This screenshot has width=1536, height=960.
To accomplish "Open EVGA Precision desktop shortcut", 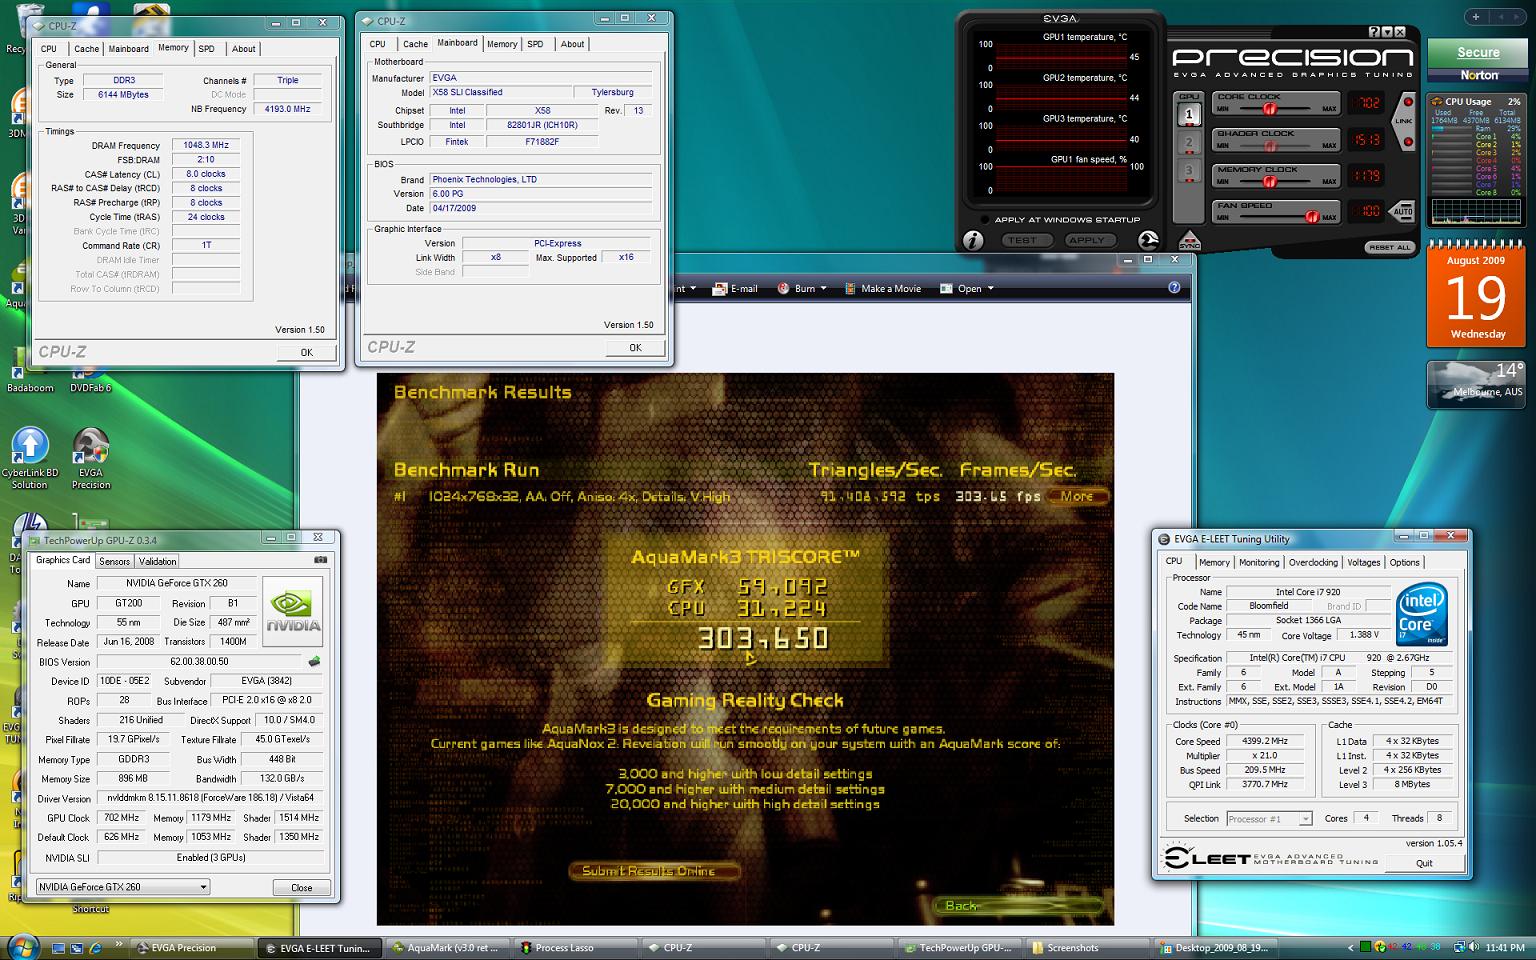I will coord(90,459).
